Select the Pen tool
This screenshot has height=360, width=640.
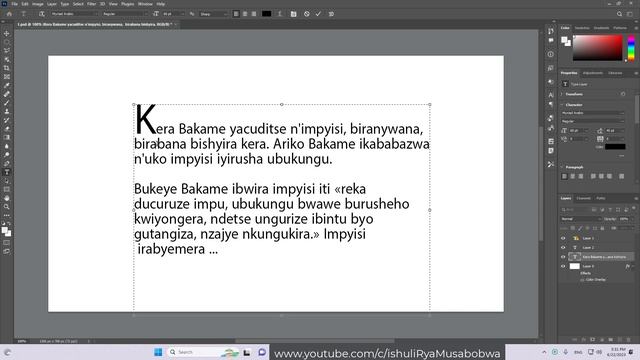pos(7,164)
